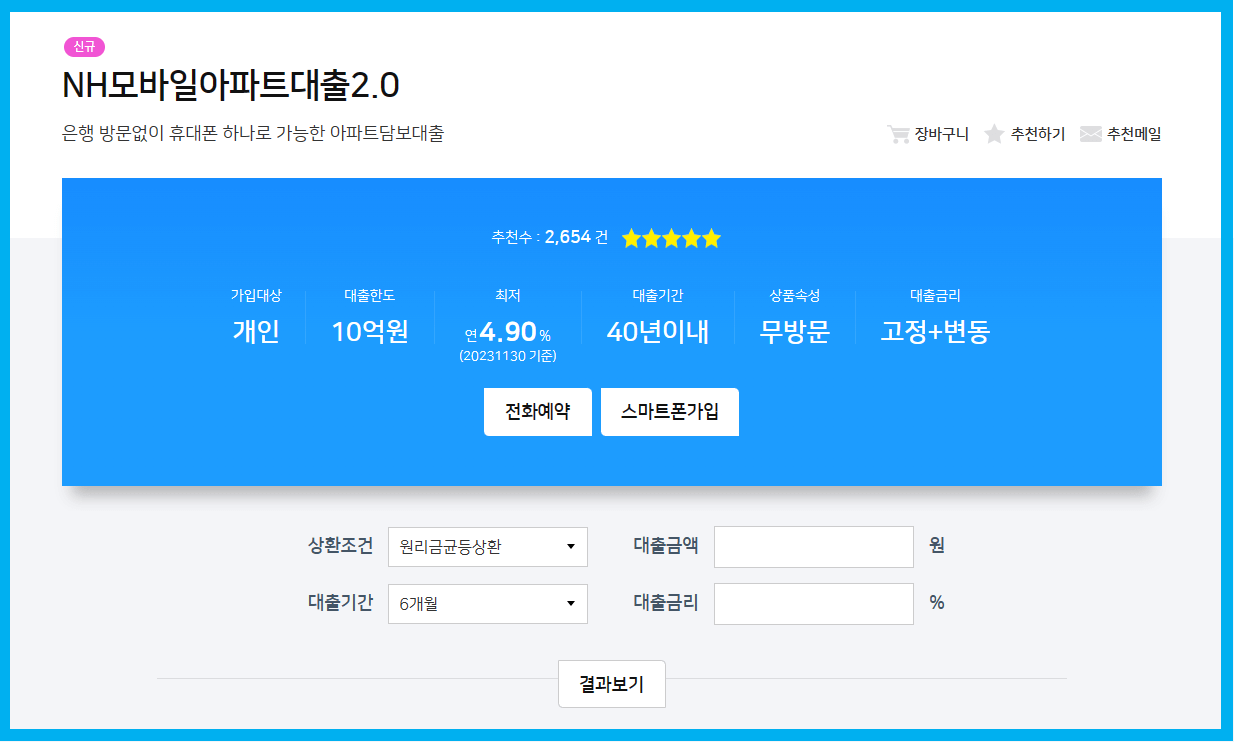Click the 무방문 product attribute value
This screenshot has height=742, width=1234.
pyautogui.click(x=795, y=332)
